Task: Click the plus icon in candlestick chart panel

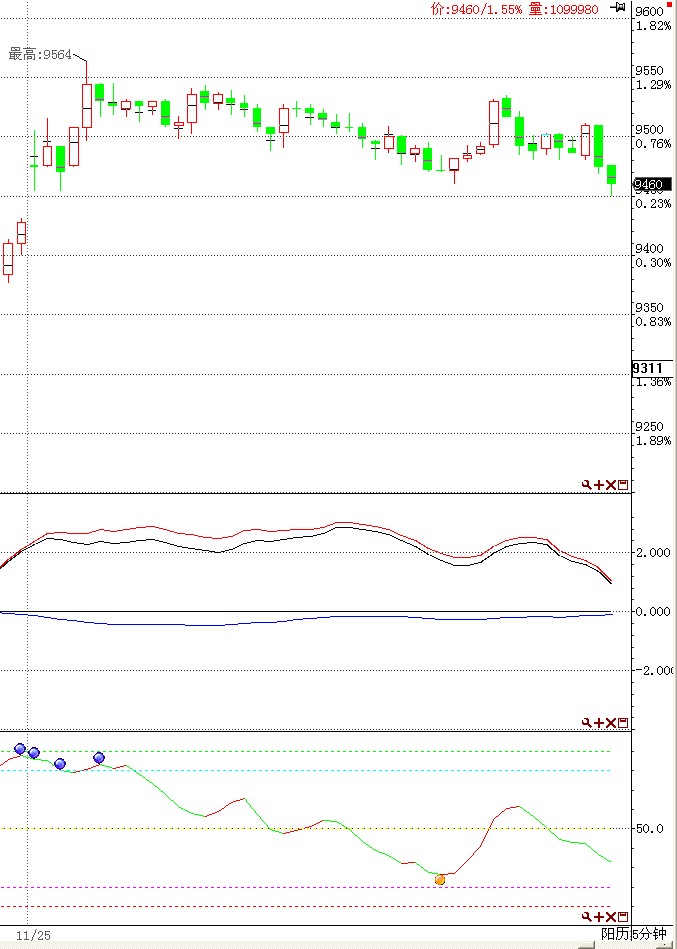Action: click(599, 485)
